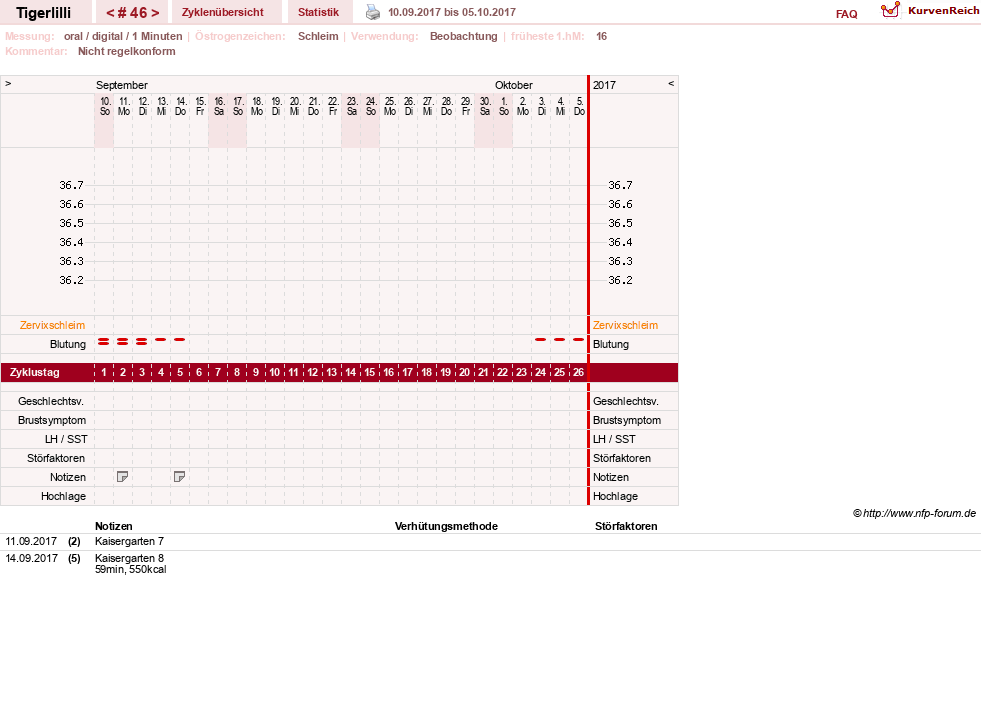Click the 36.2 temperature label on right axis
The height and width of the screenshot is (719, 981).
(x=620, y=280)
